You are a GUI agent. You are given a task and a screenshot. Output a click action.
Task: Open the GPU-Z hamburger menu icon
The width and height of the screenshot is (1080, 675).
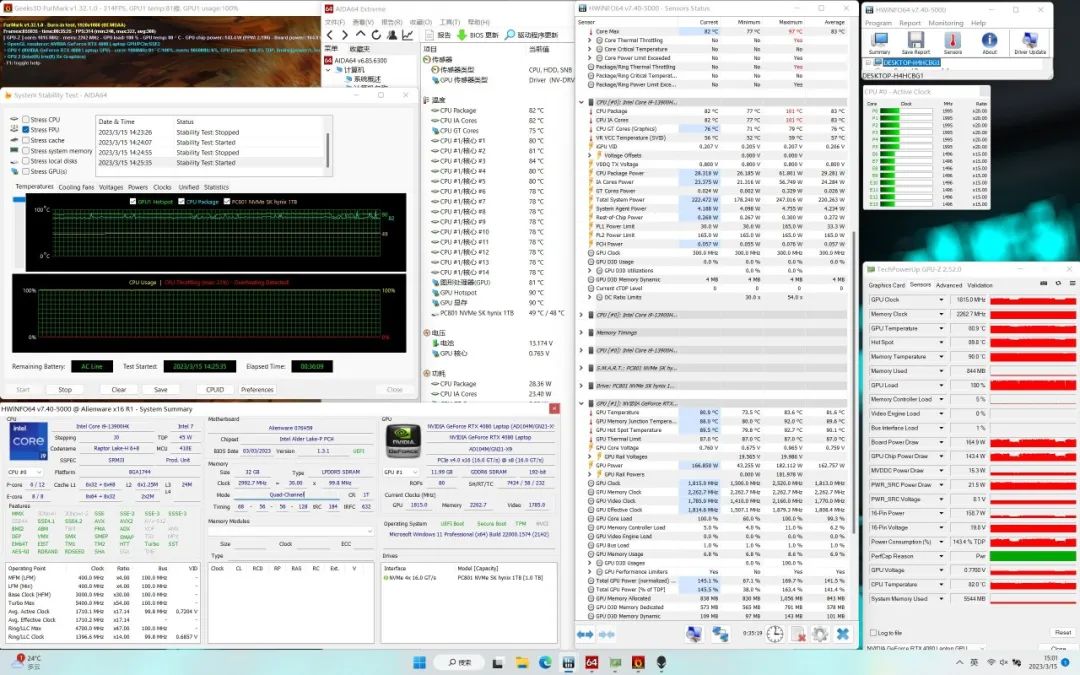click(x=1072, y=284)
